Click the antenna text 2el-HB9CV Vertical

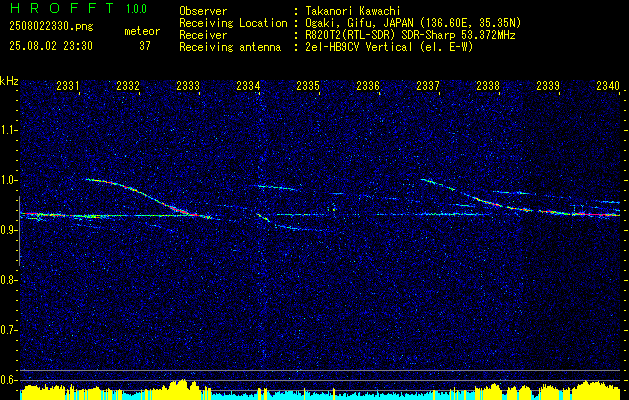tap(359, 47)
